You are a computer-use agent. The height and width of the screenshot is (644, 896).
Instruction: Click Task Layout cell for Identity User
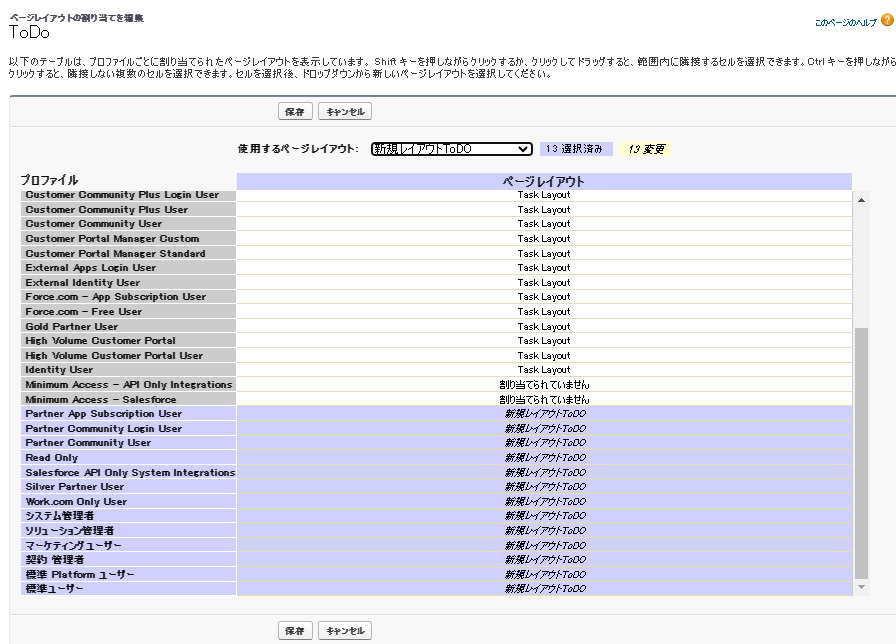(544, 370)
